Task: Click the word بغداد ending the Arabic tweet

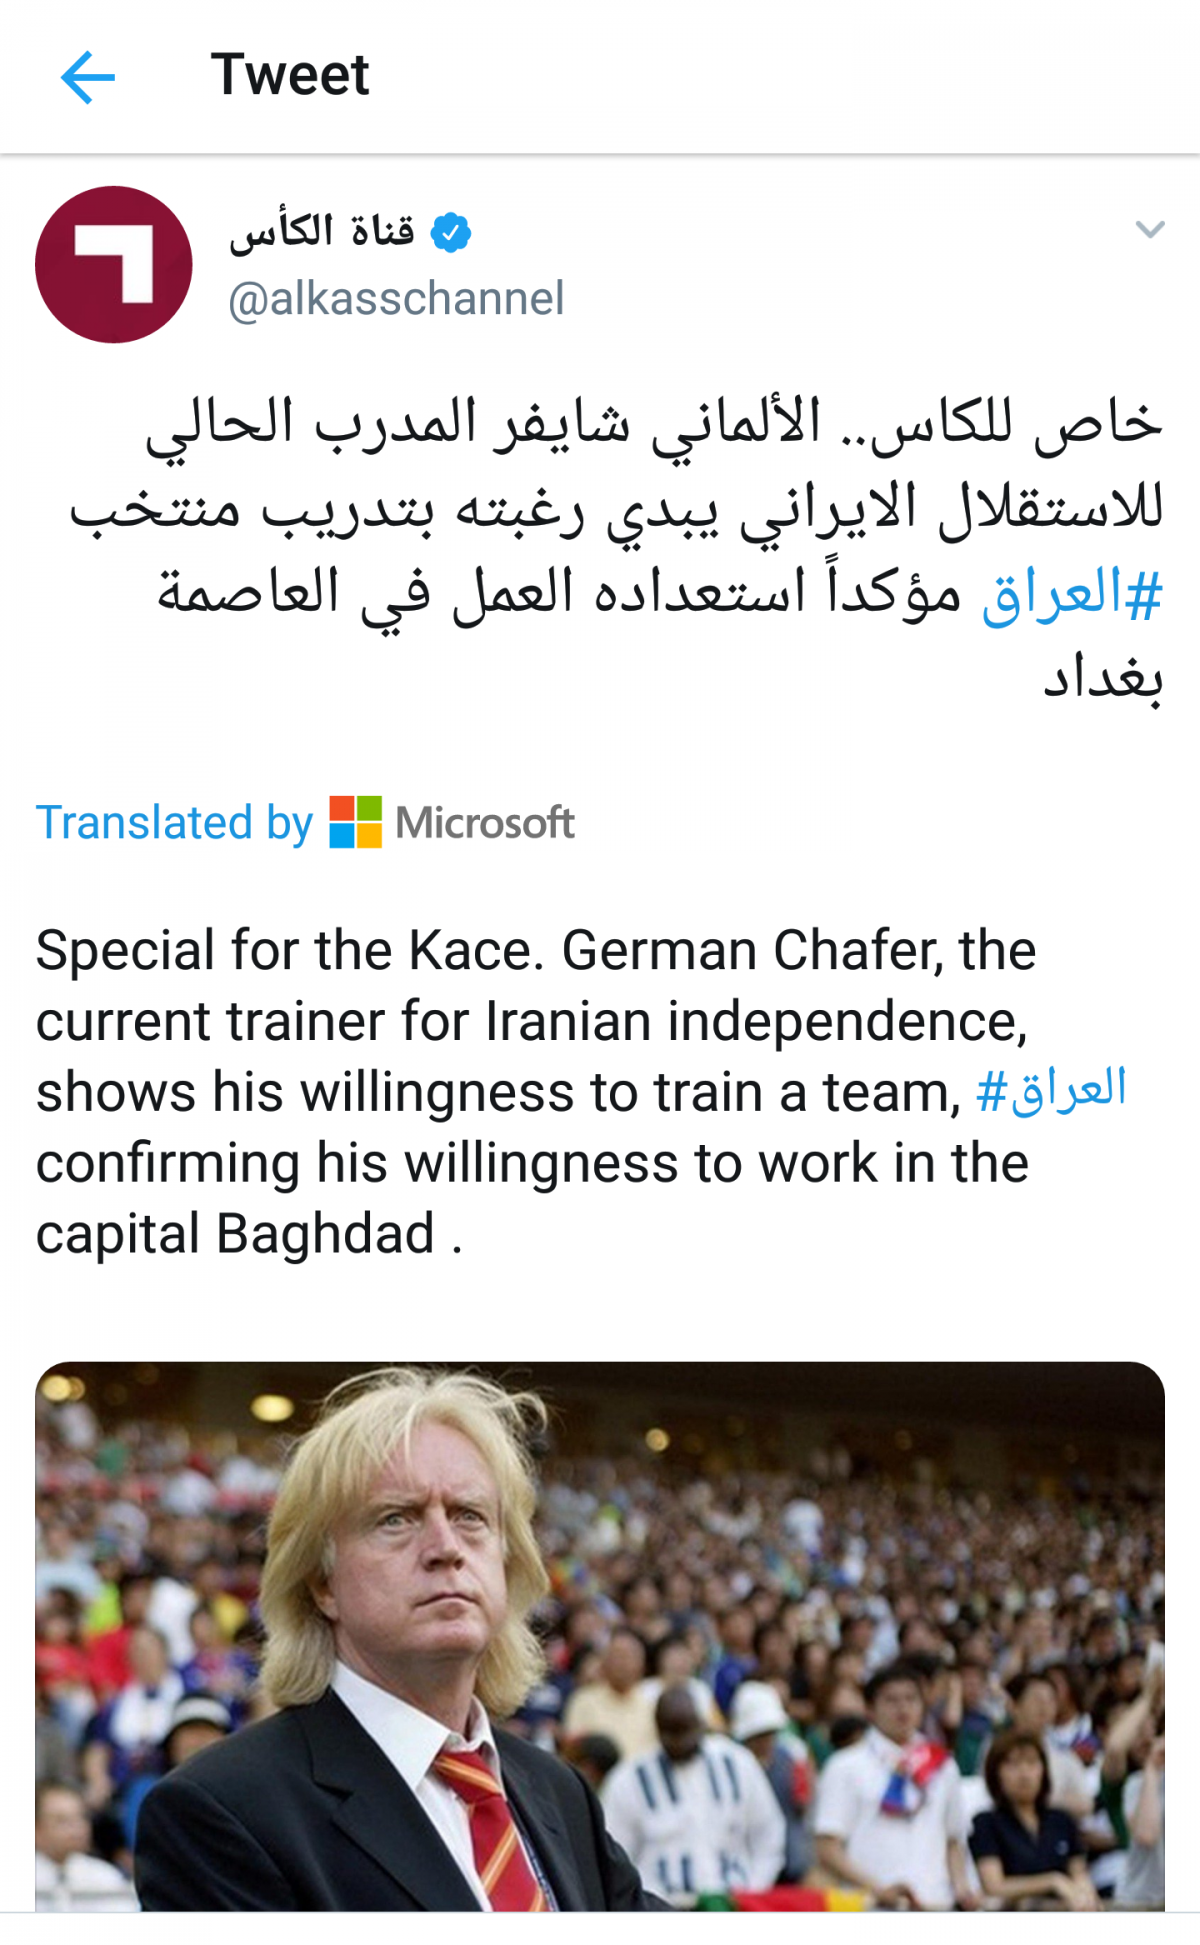Action: point(1102,678)
